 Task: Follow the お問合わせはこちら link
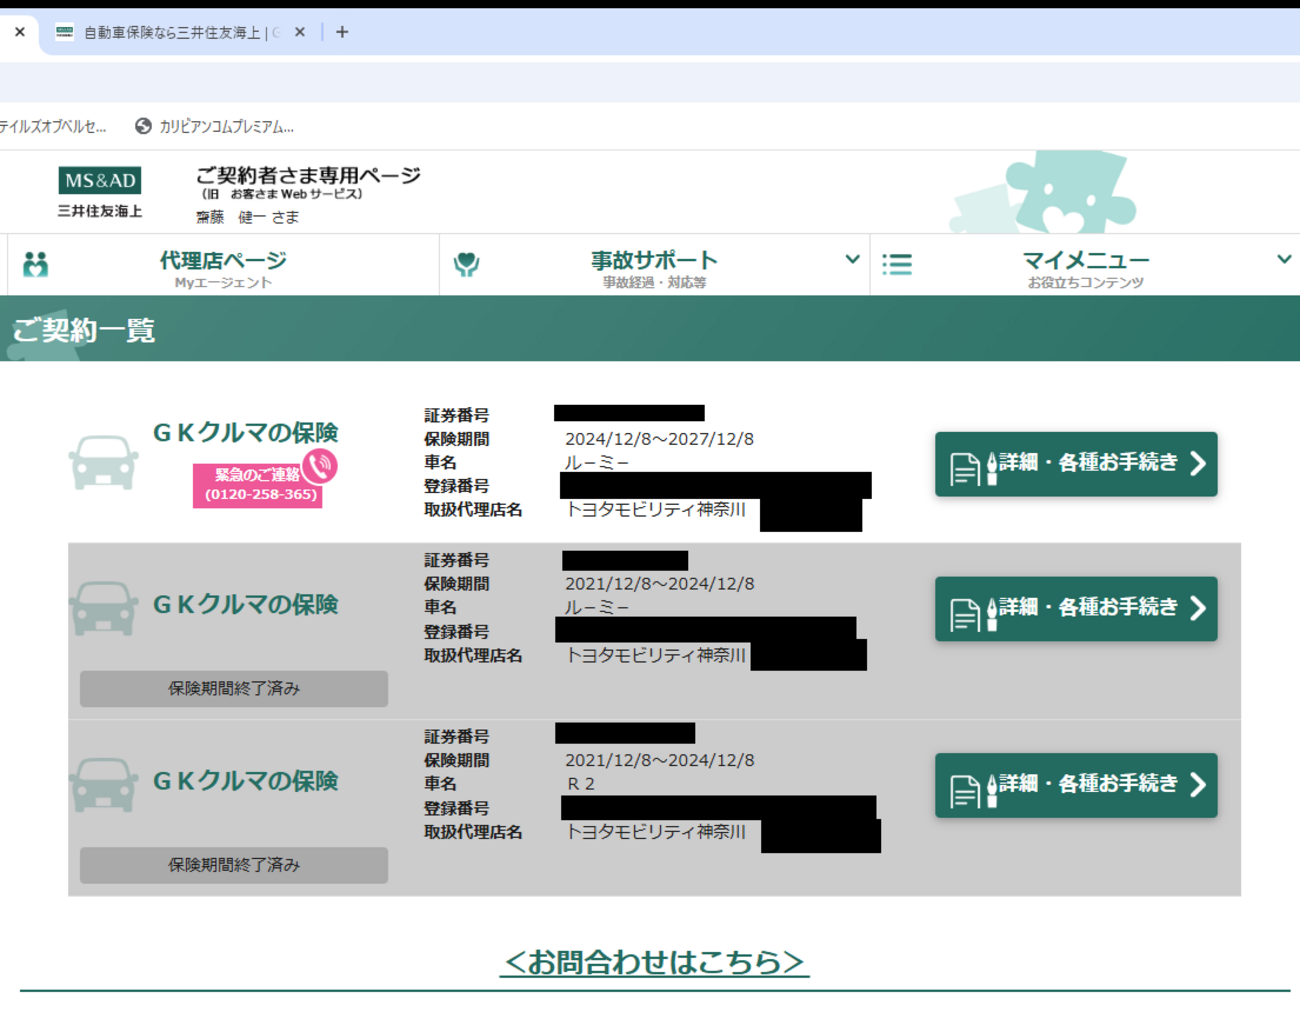[x=654, y=962]
